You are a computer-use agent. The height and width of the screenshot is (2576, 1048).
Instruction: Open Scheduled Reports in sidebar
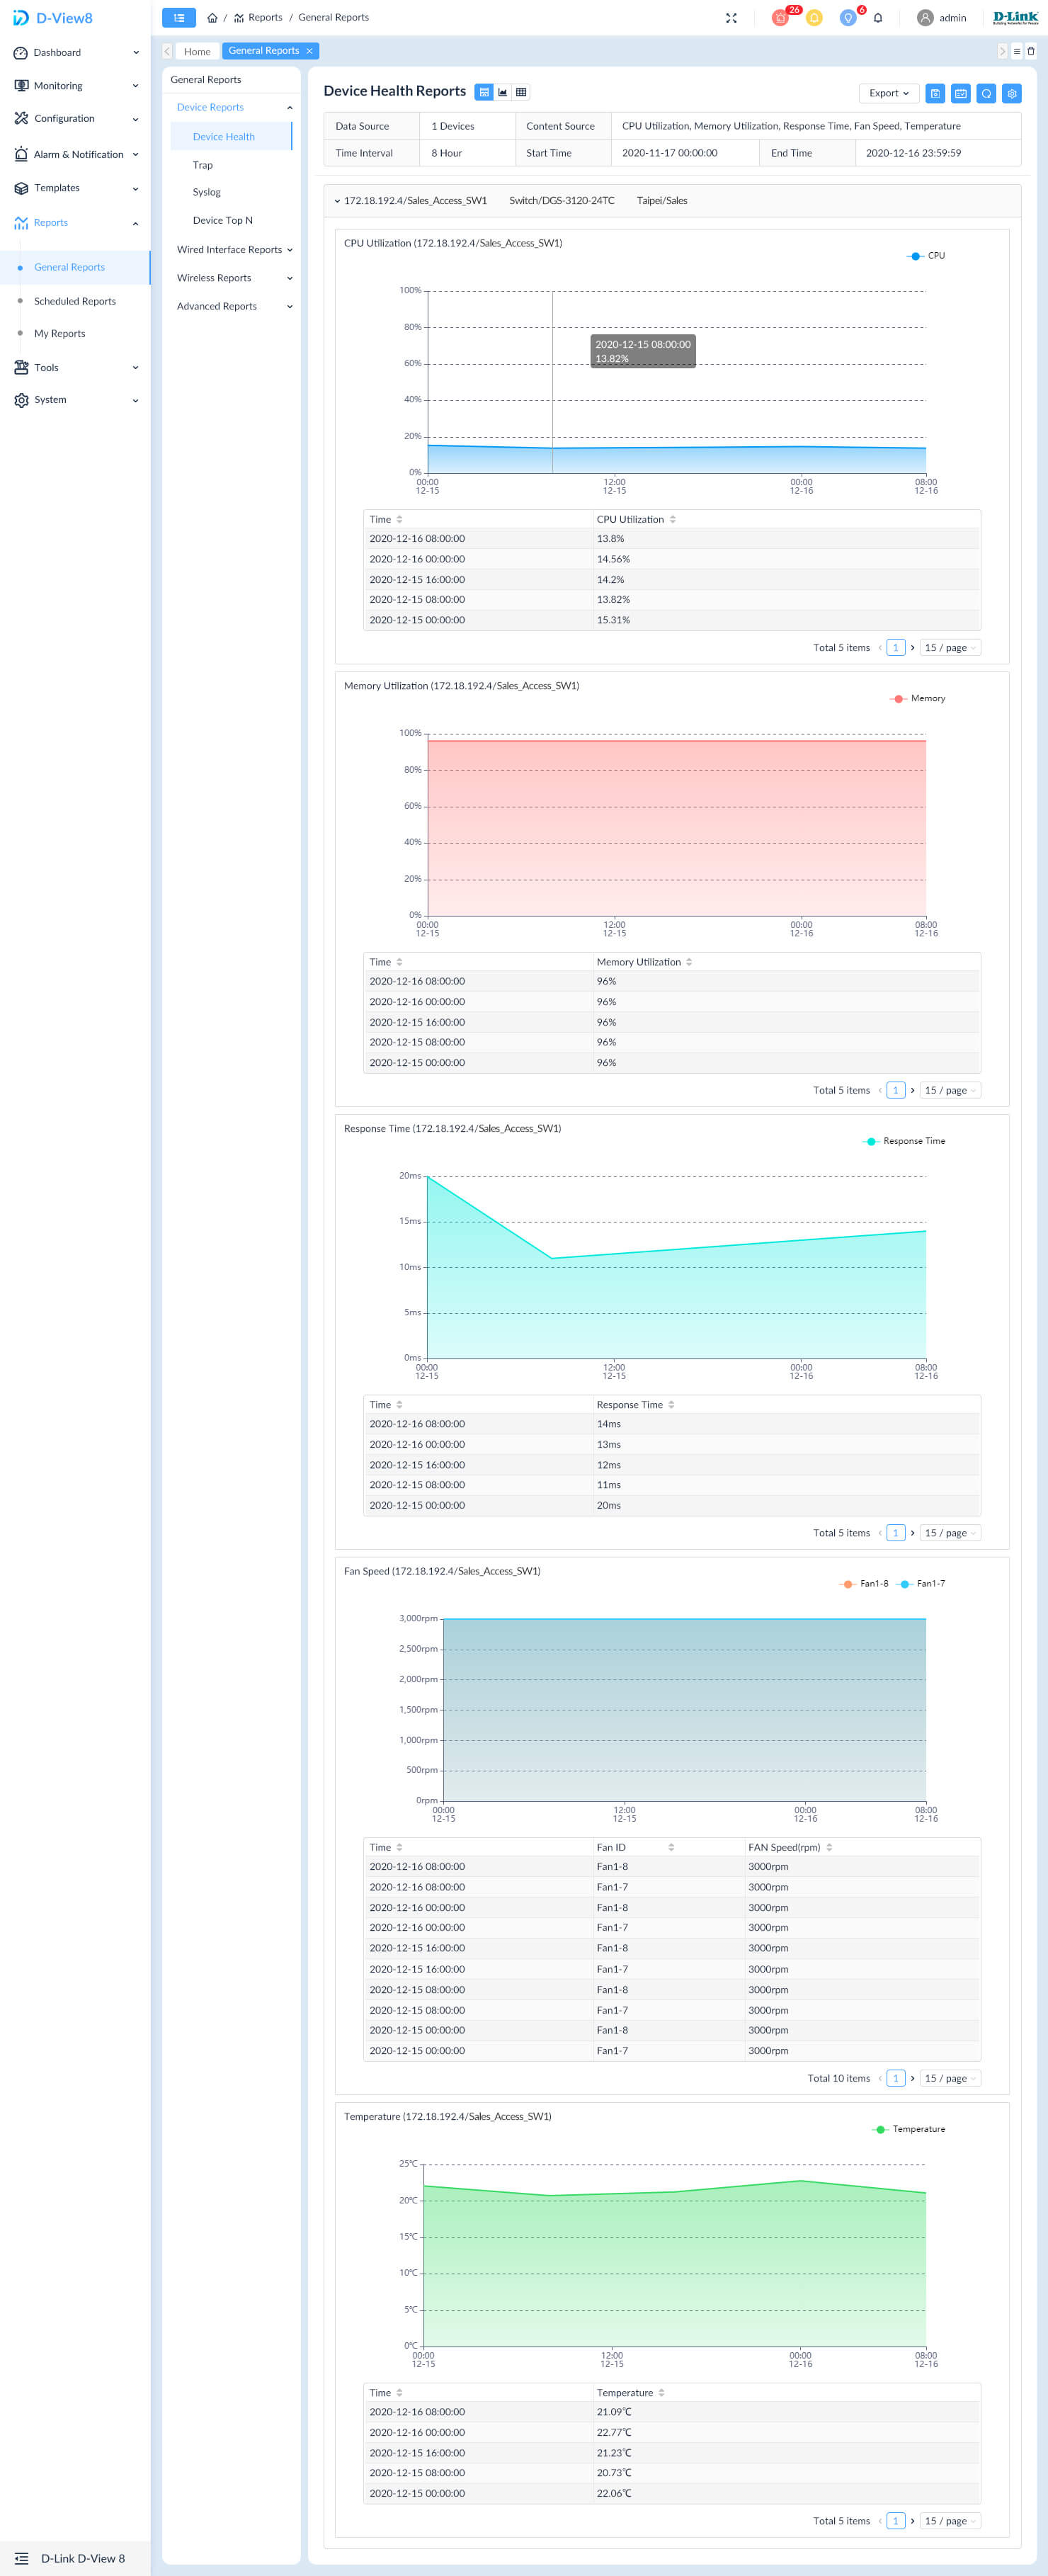point(75,301)
